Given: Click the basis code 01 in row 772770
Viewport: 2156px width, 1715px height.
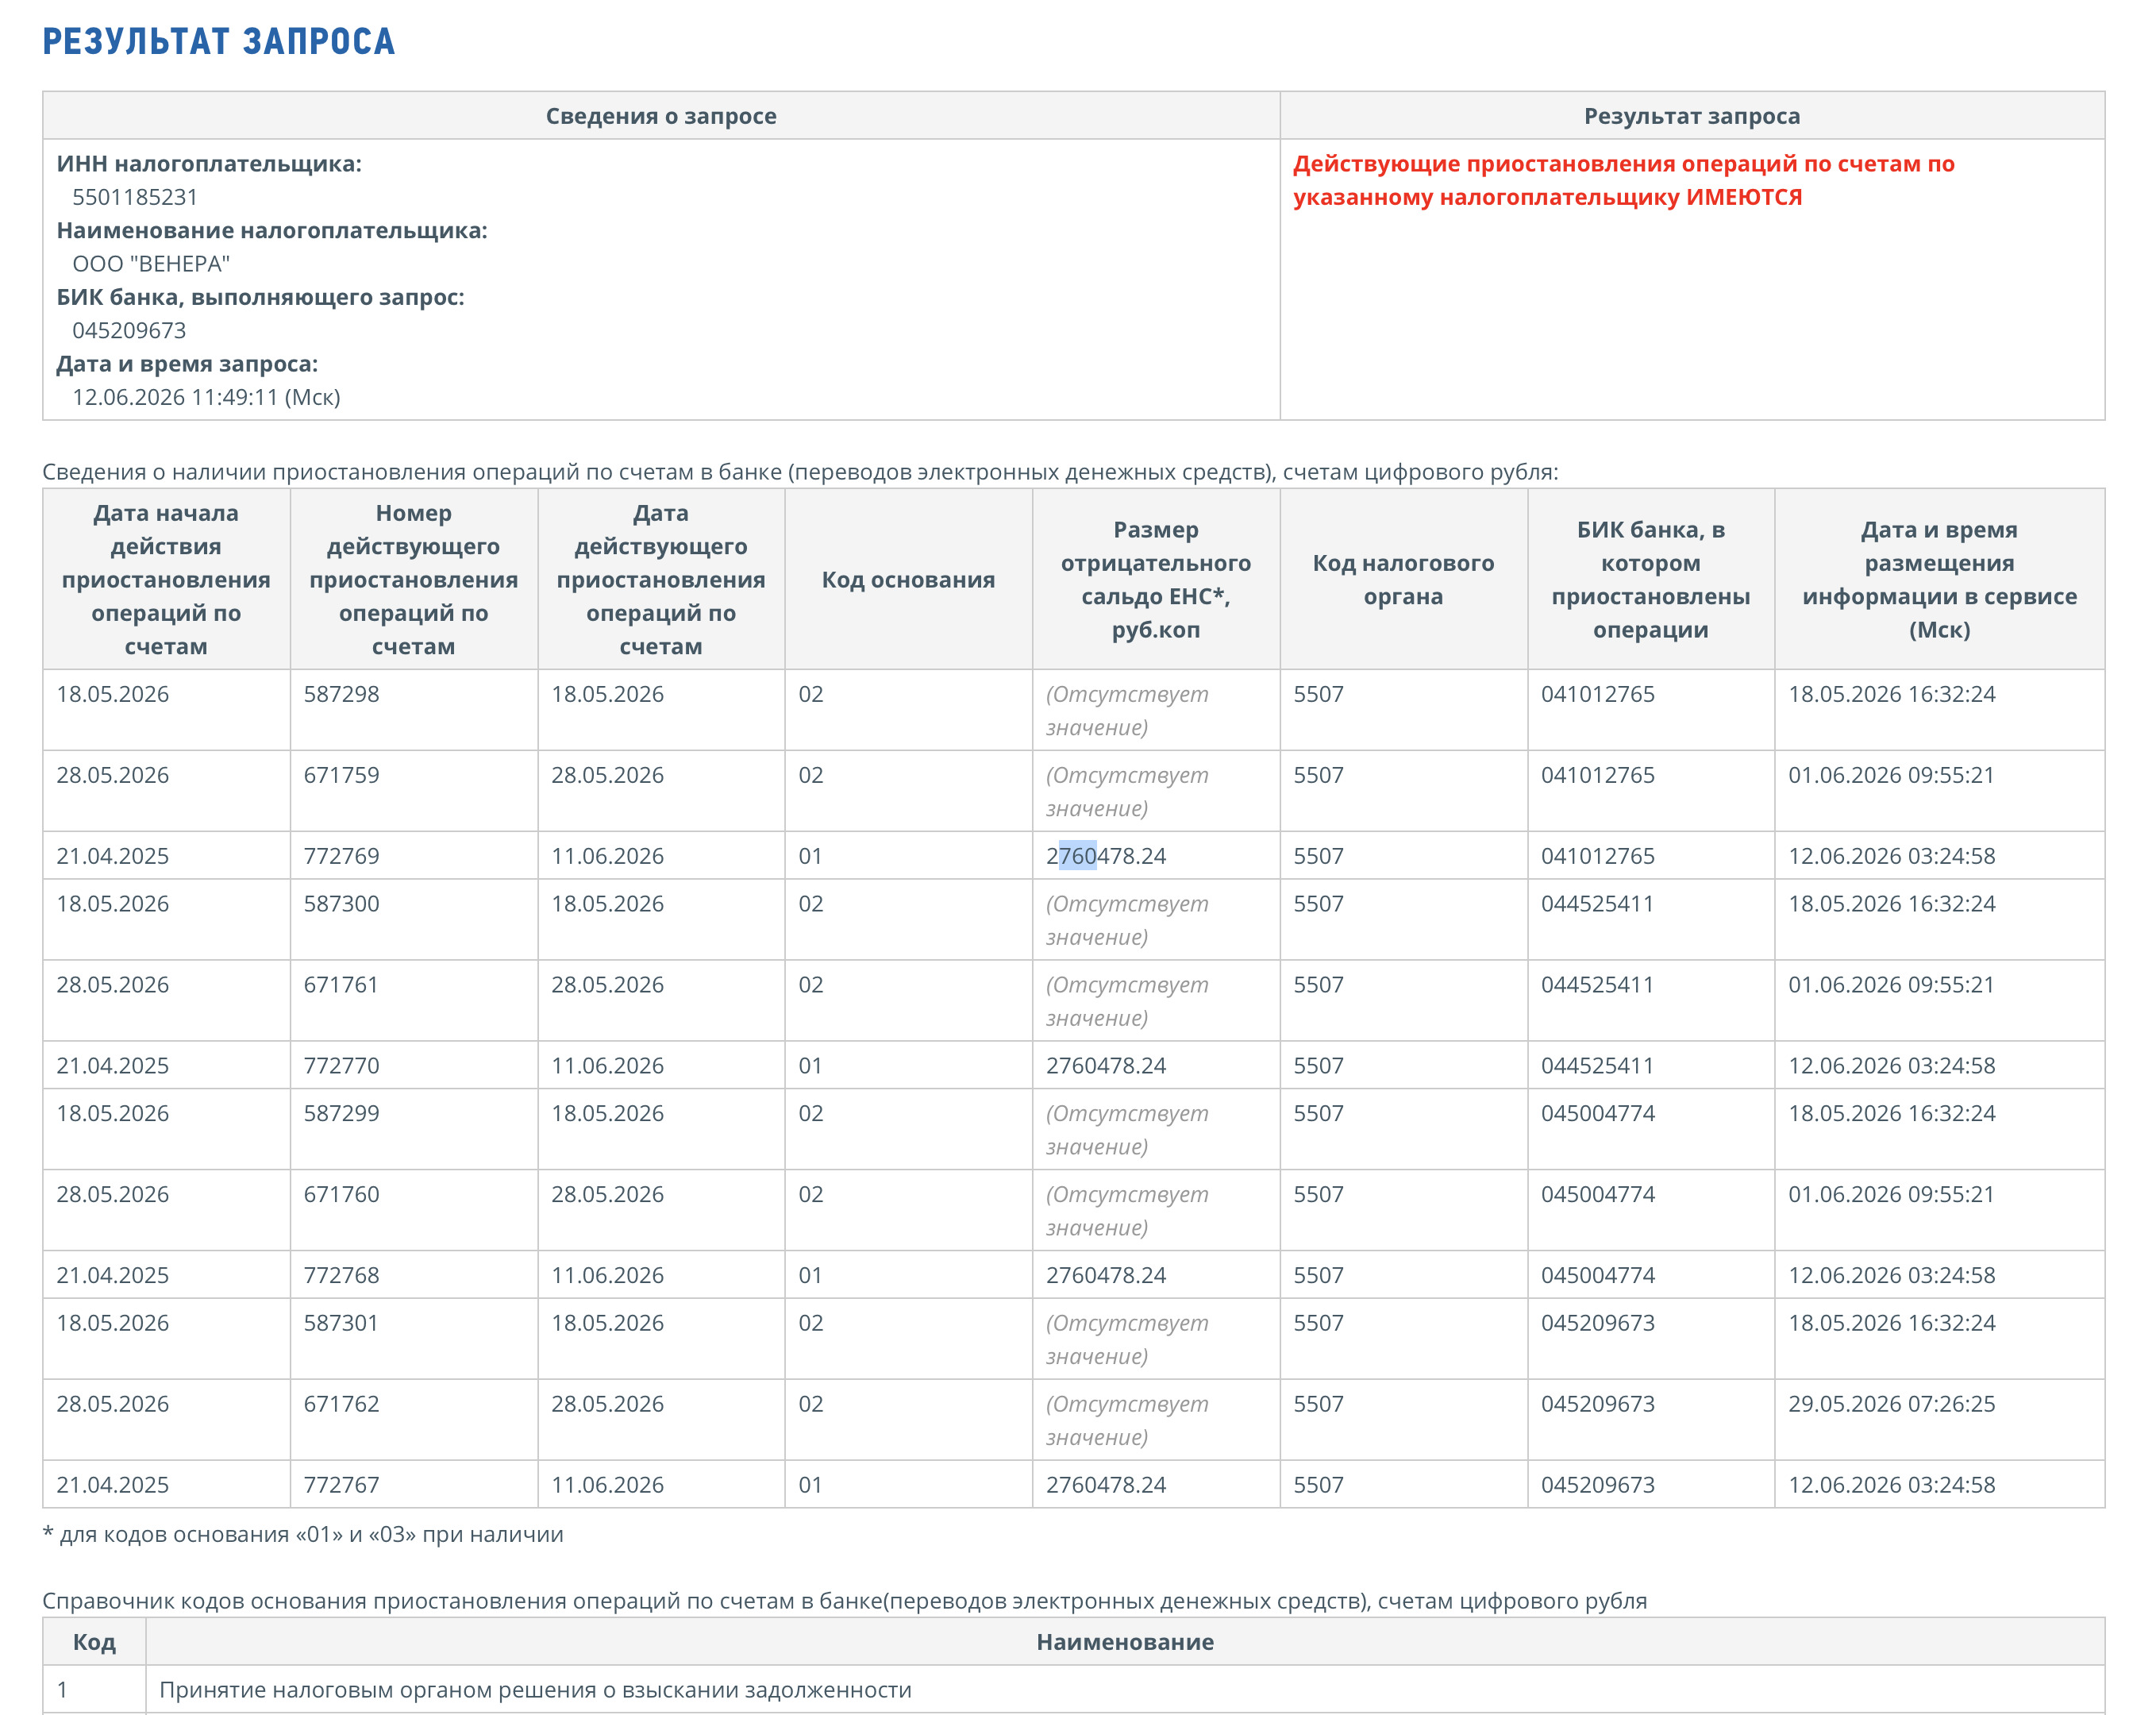Looking at the screenshot, I should coord(810,1066).
